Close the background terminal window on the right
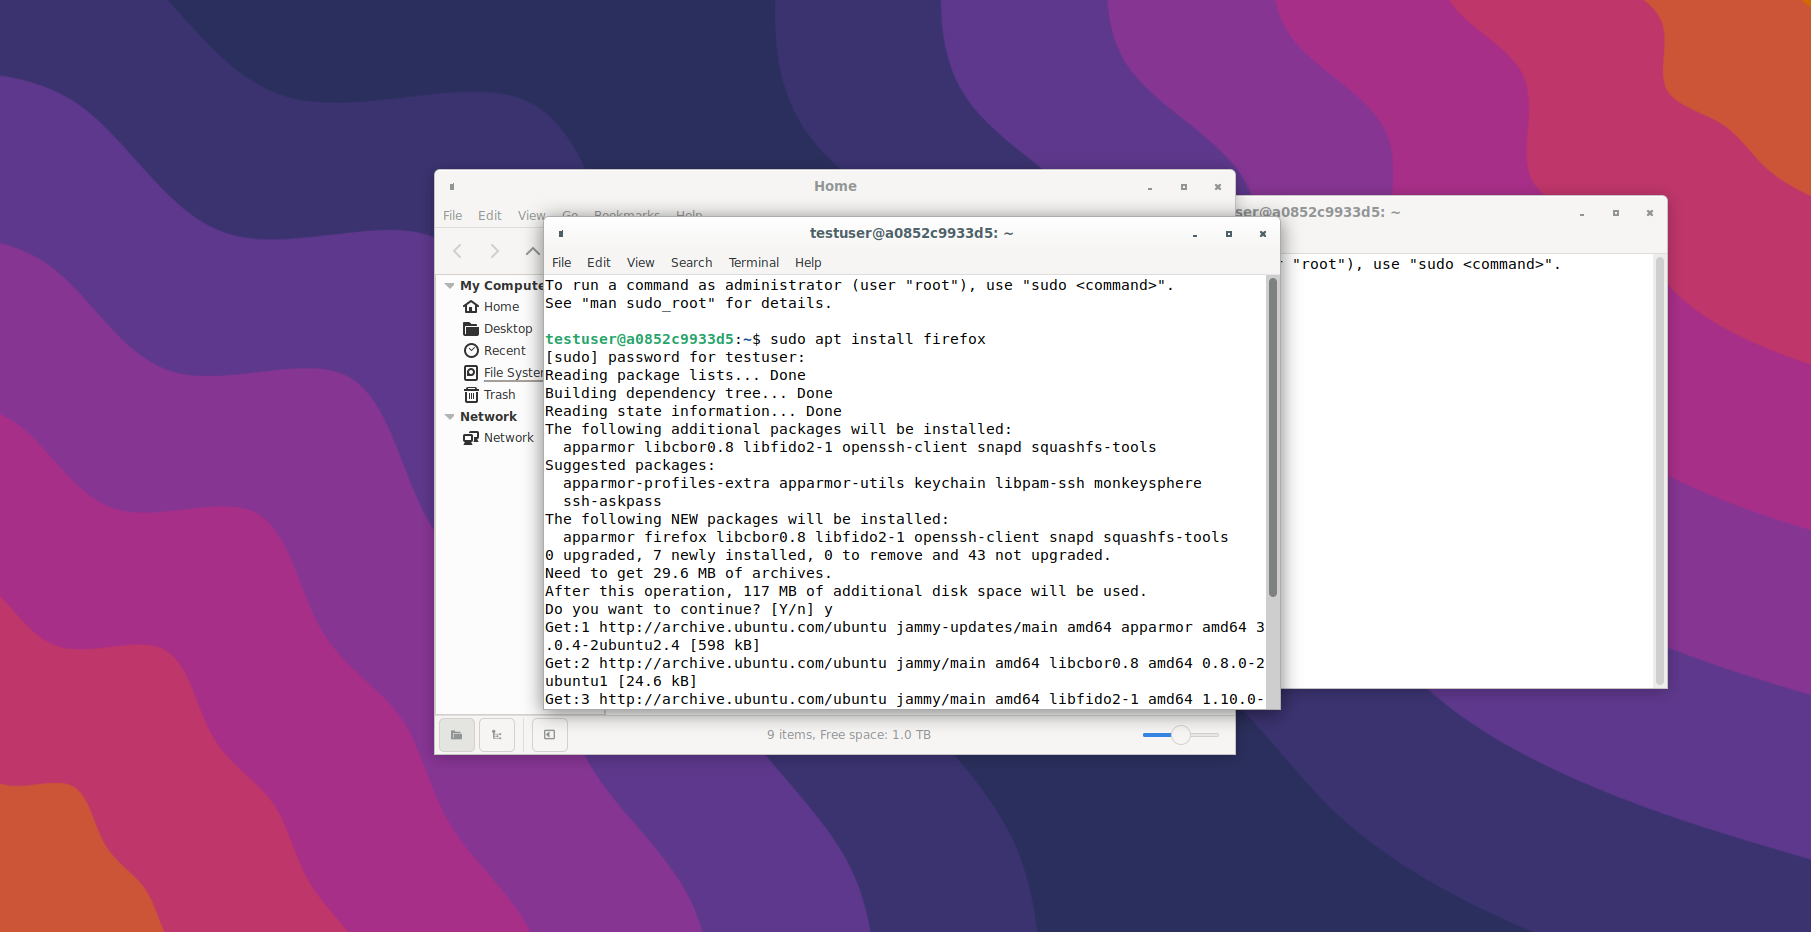 coord(1650,214)
